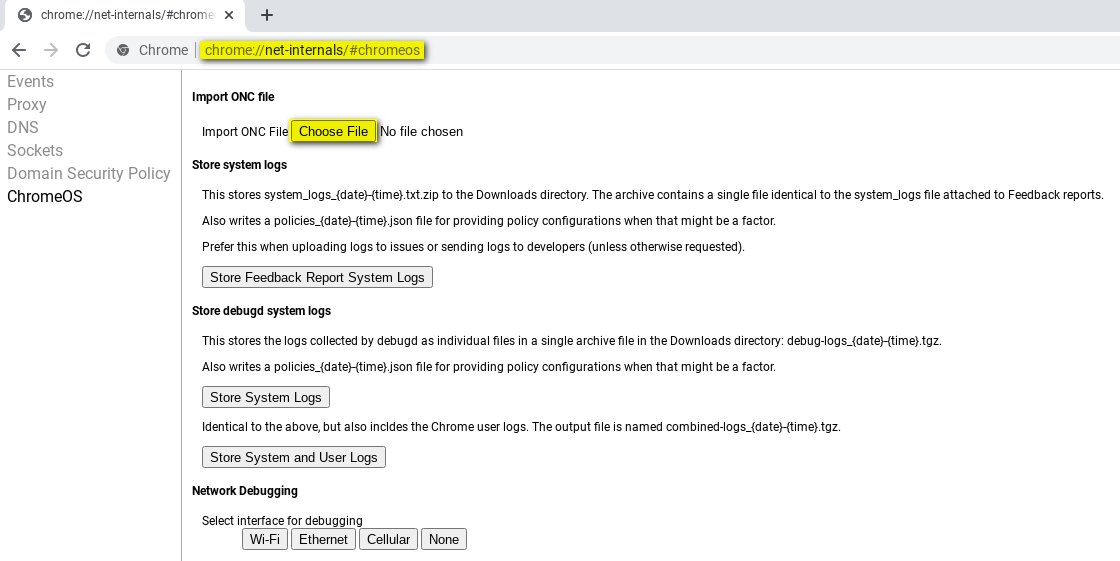This screenshot has width=1120, height=561.
Task: Go to the DNS section
Action: tap(23, 128)
